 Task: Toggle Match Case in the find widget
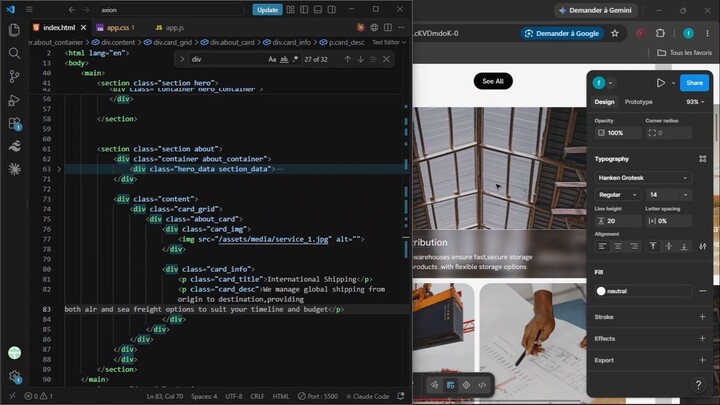[272, 59]
